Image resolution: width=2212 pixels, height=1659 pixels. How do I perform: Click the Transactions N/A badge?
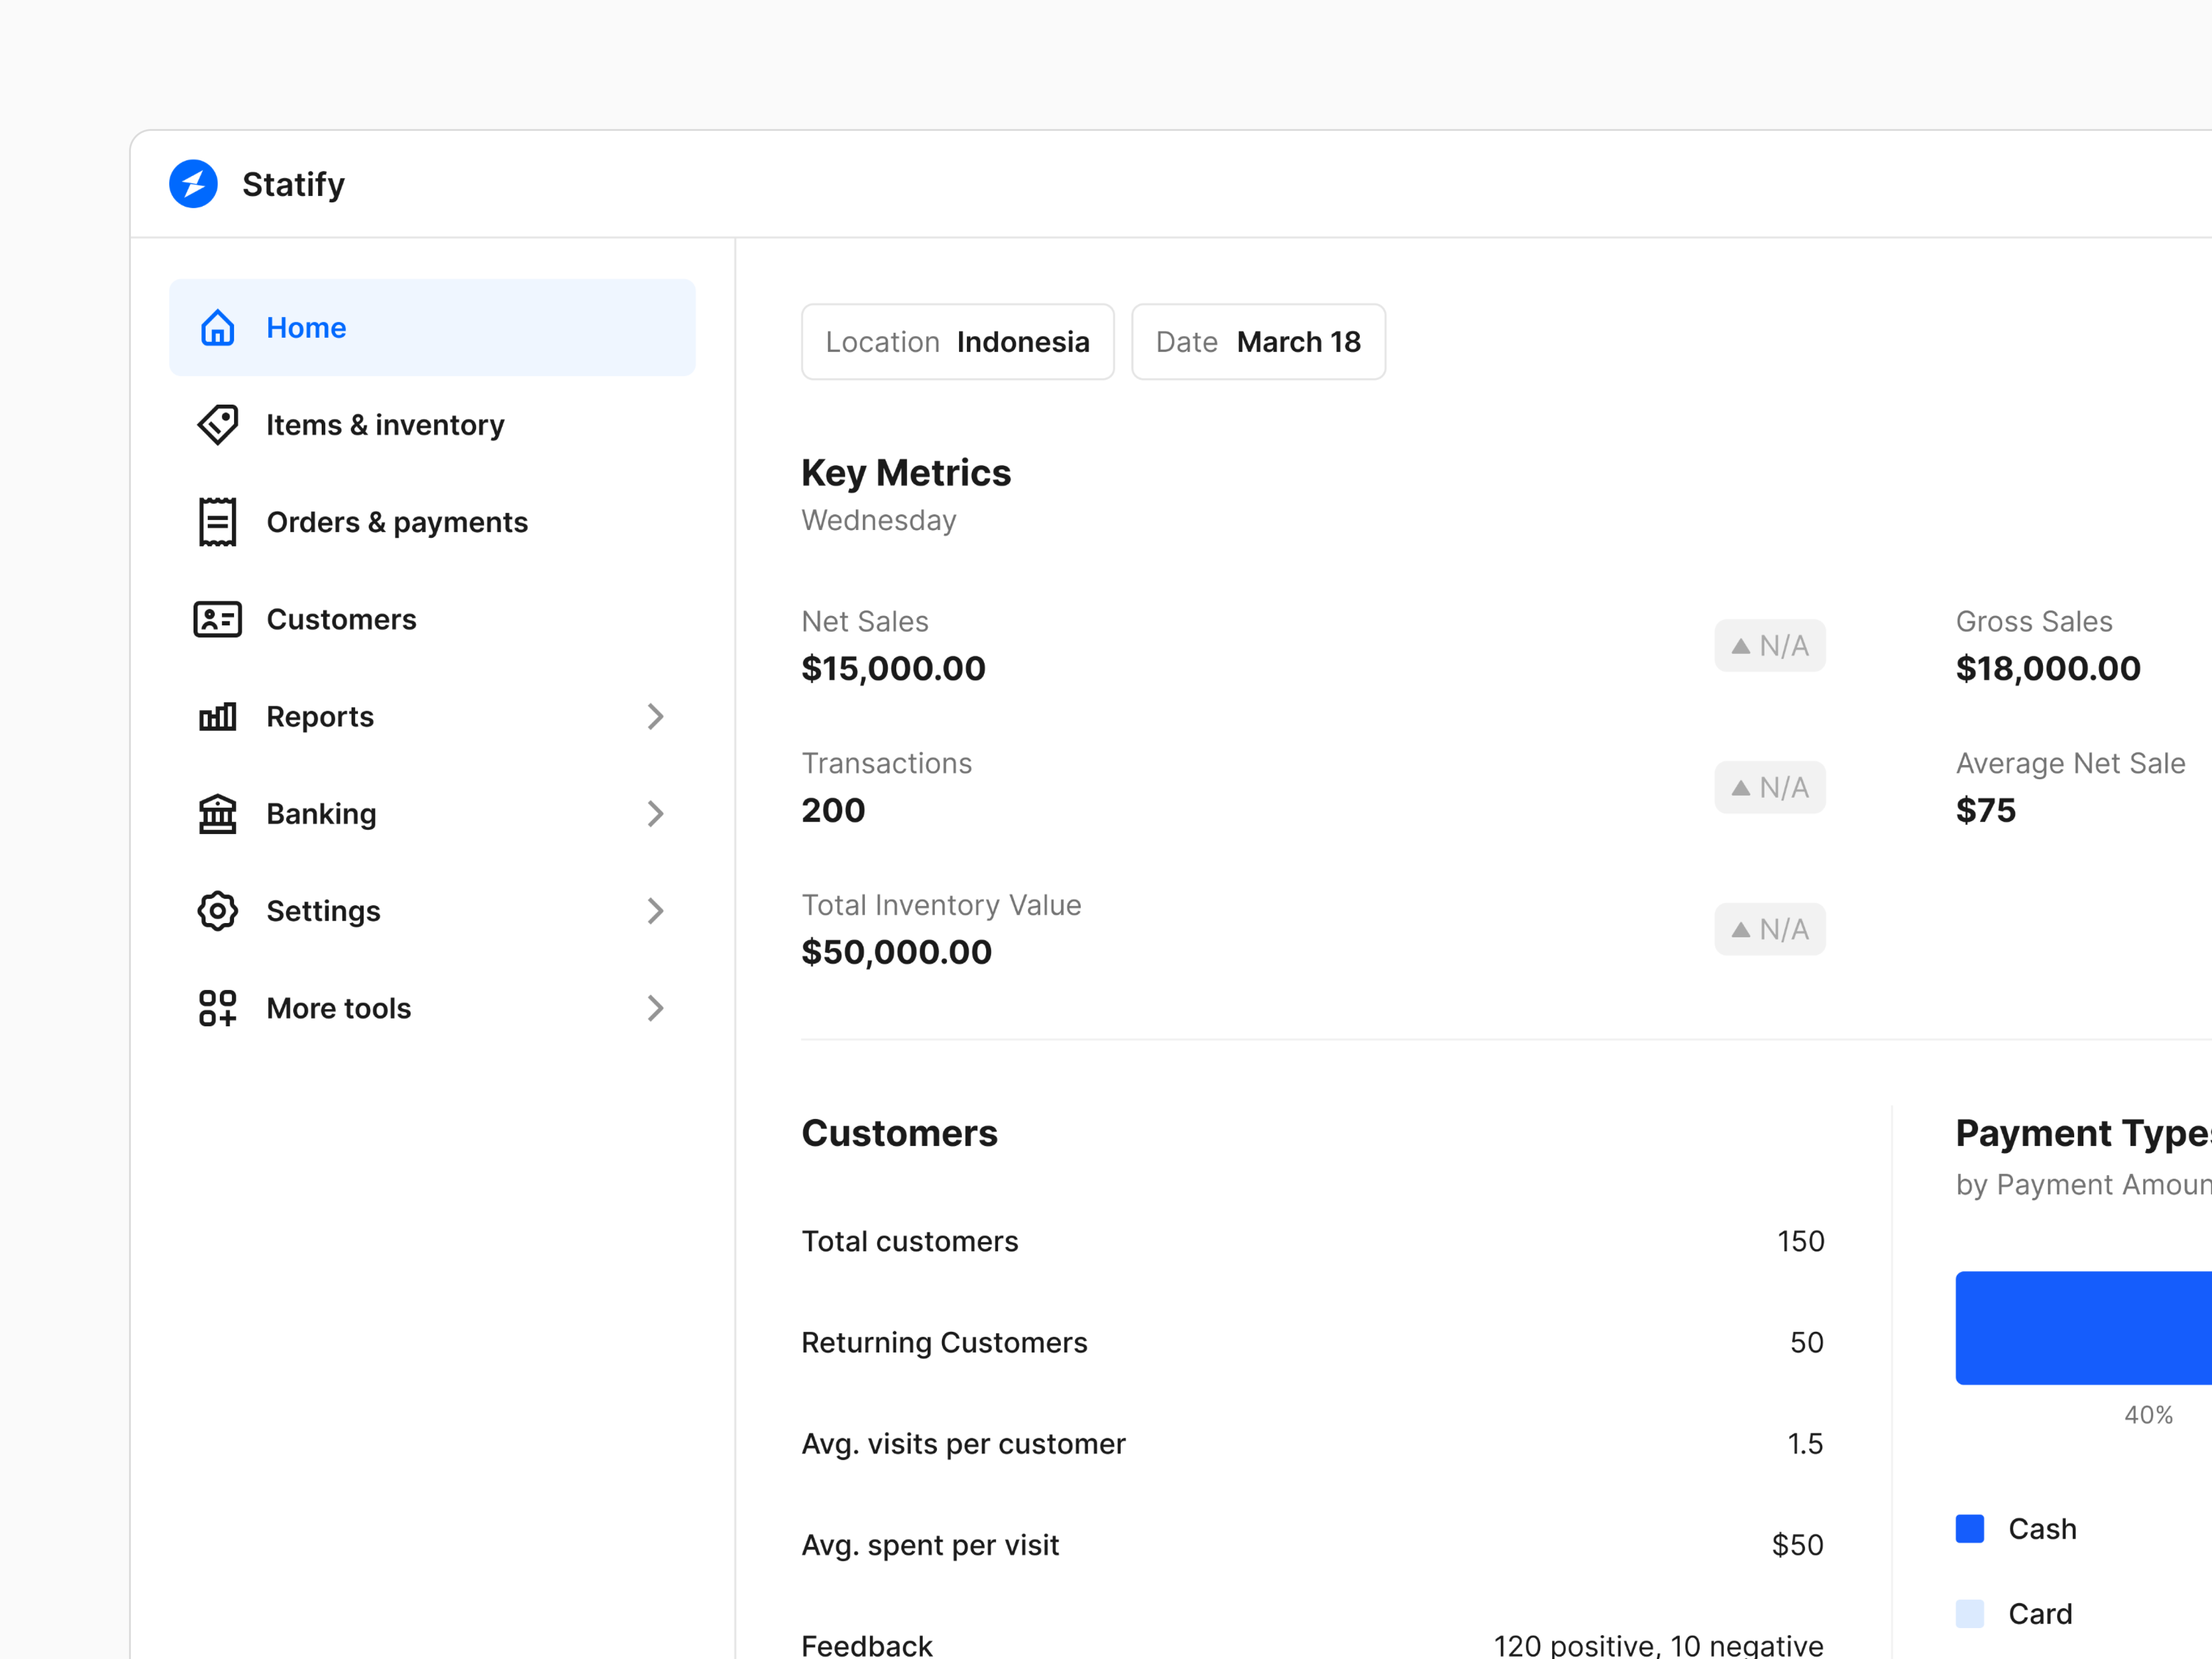coord(1769,788)
